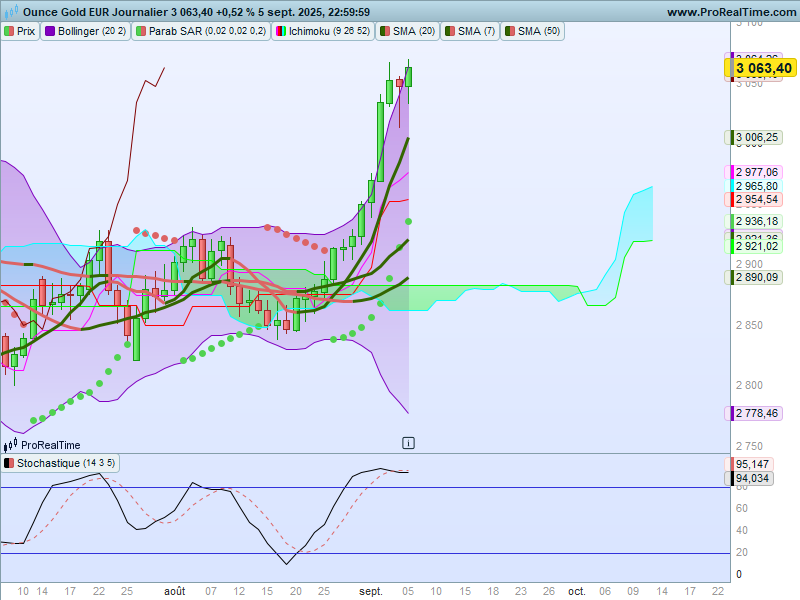The height and width of the screenshot is (600, 800).
Task: Open the info 'i' icon on chart
Action: [x=408, y=442]
